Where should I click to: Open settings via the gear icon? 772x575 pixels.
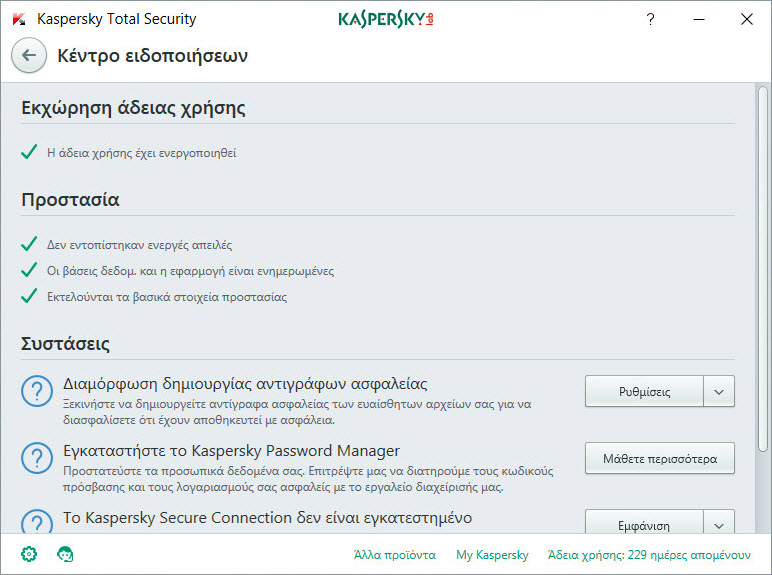(x=29, y=553)
